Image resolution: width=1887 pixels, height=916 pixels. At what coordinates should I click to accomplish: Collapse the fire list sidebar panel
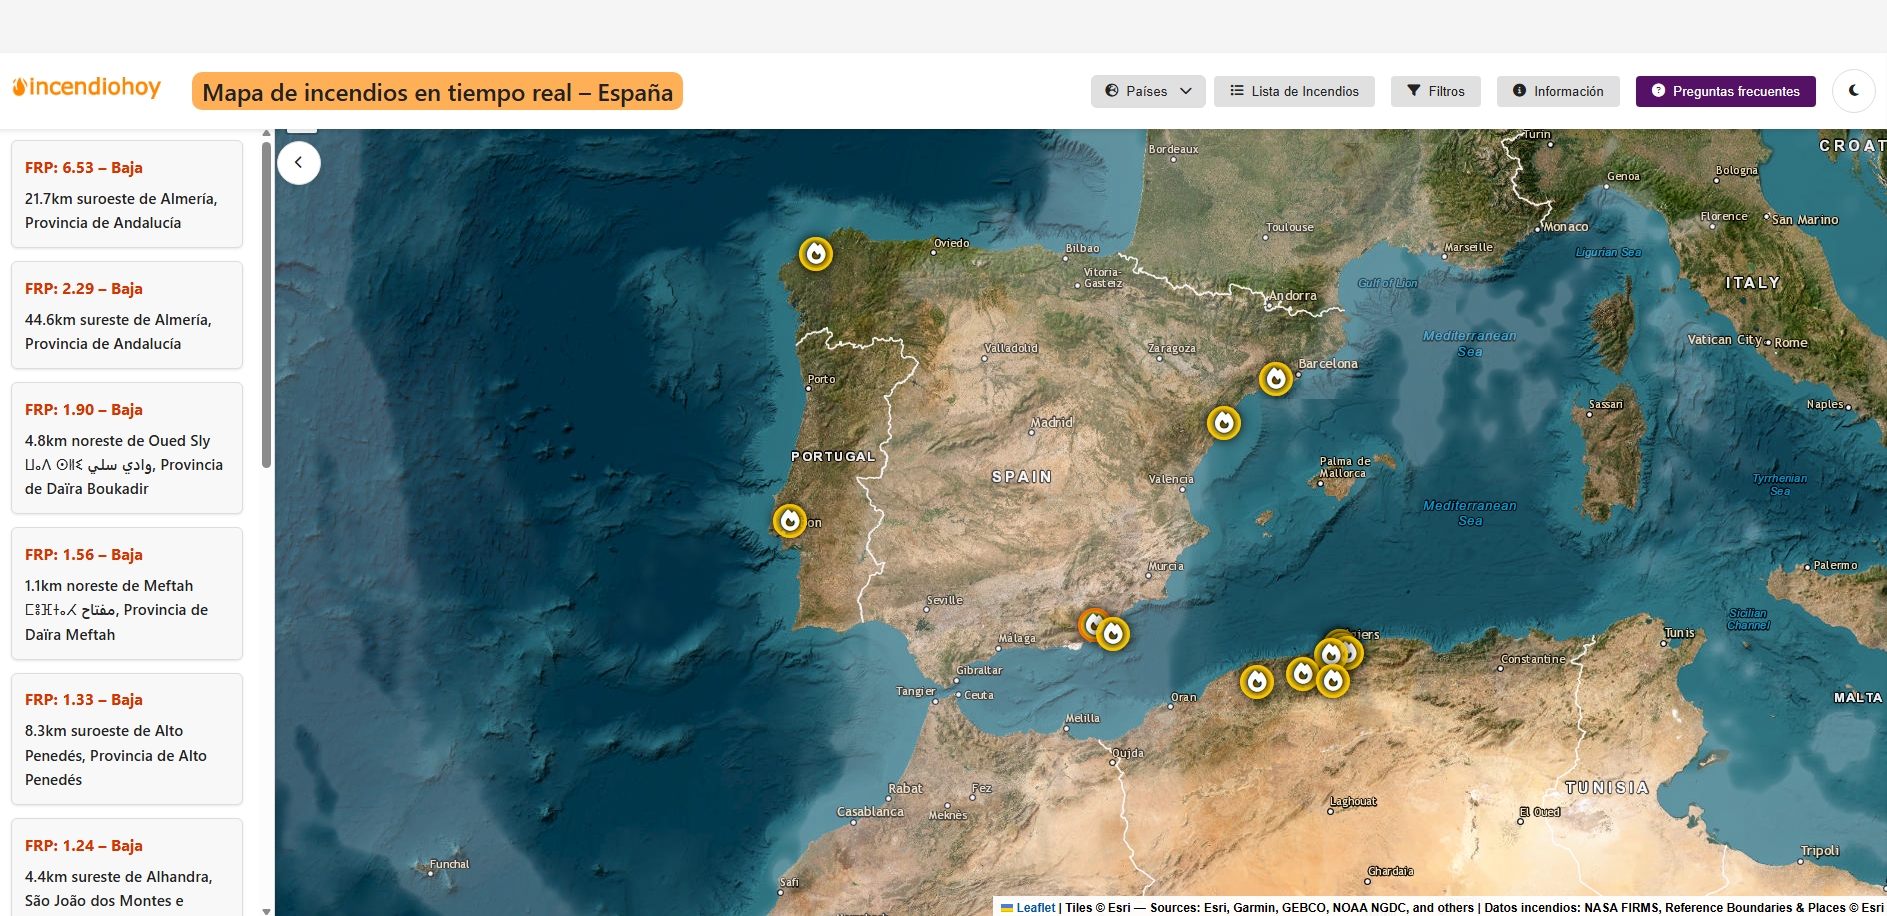pyautogui.click(x=298, y=163)
